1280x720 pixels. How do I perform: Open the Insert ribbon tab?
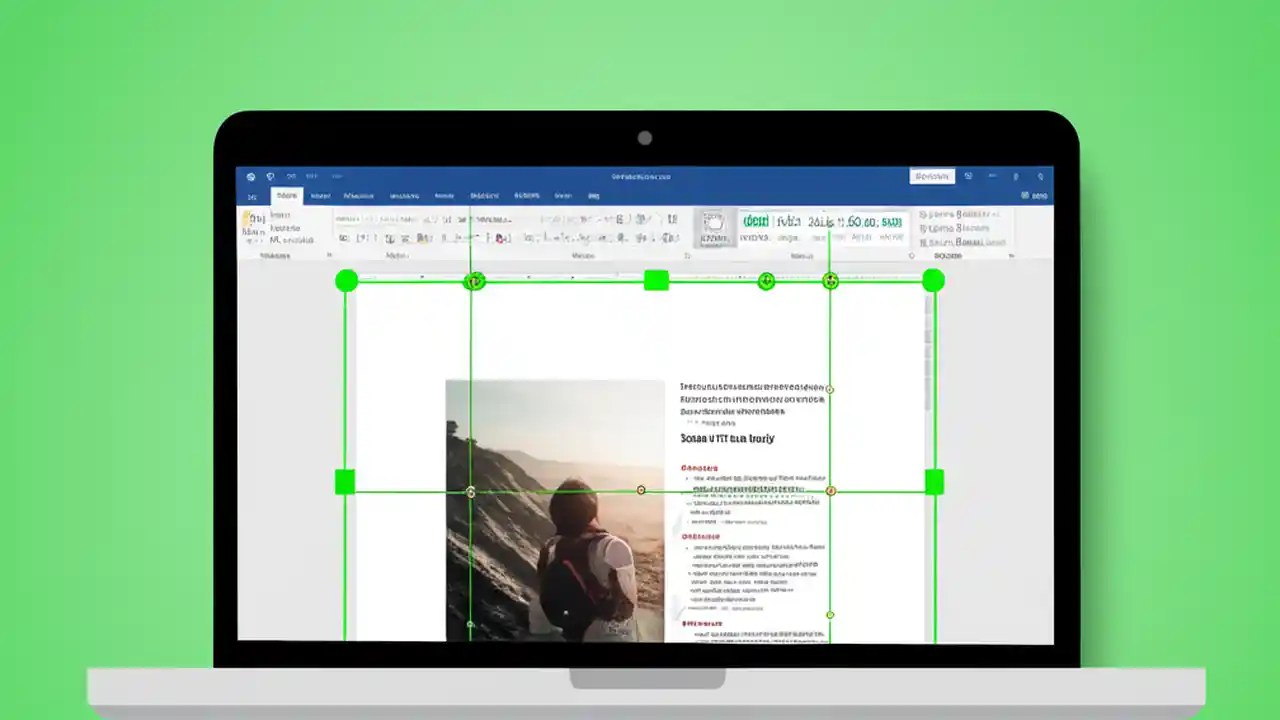[x=319, y=195]
